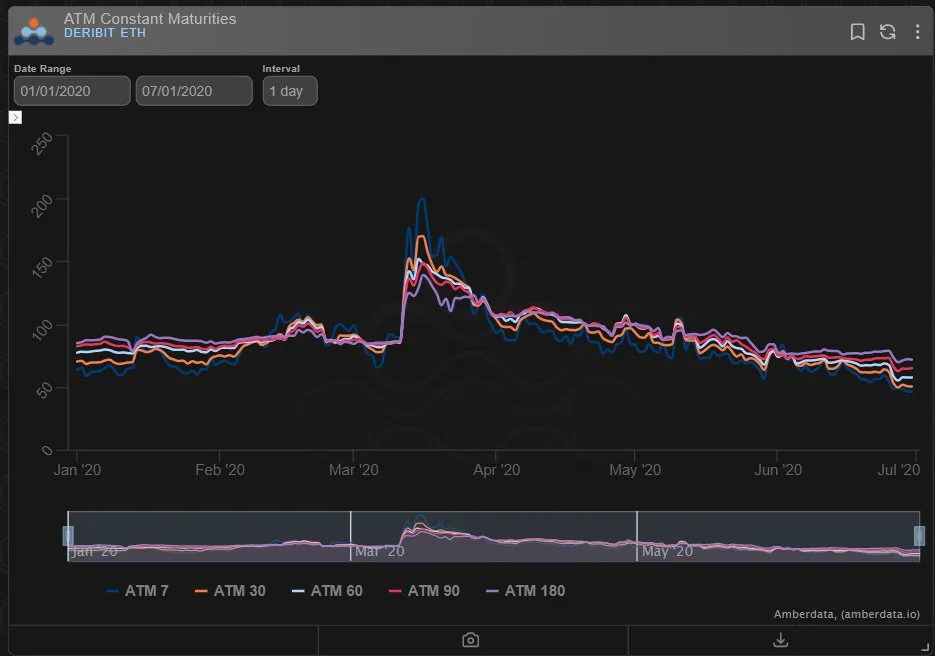Toggle the ATM 60 series in legend
Image resolution: width=935 pixels, height=656 pixels.
pos(327,591)
